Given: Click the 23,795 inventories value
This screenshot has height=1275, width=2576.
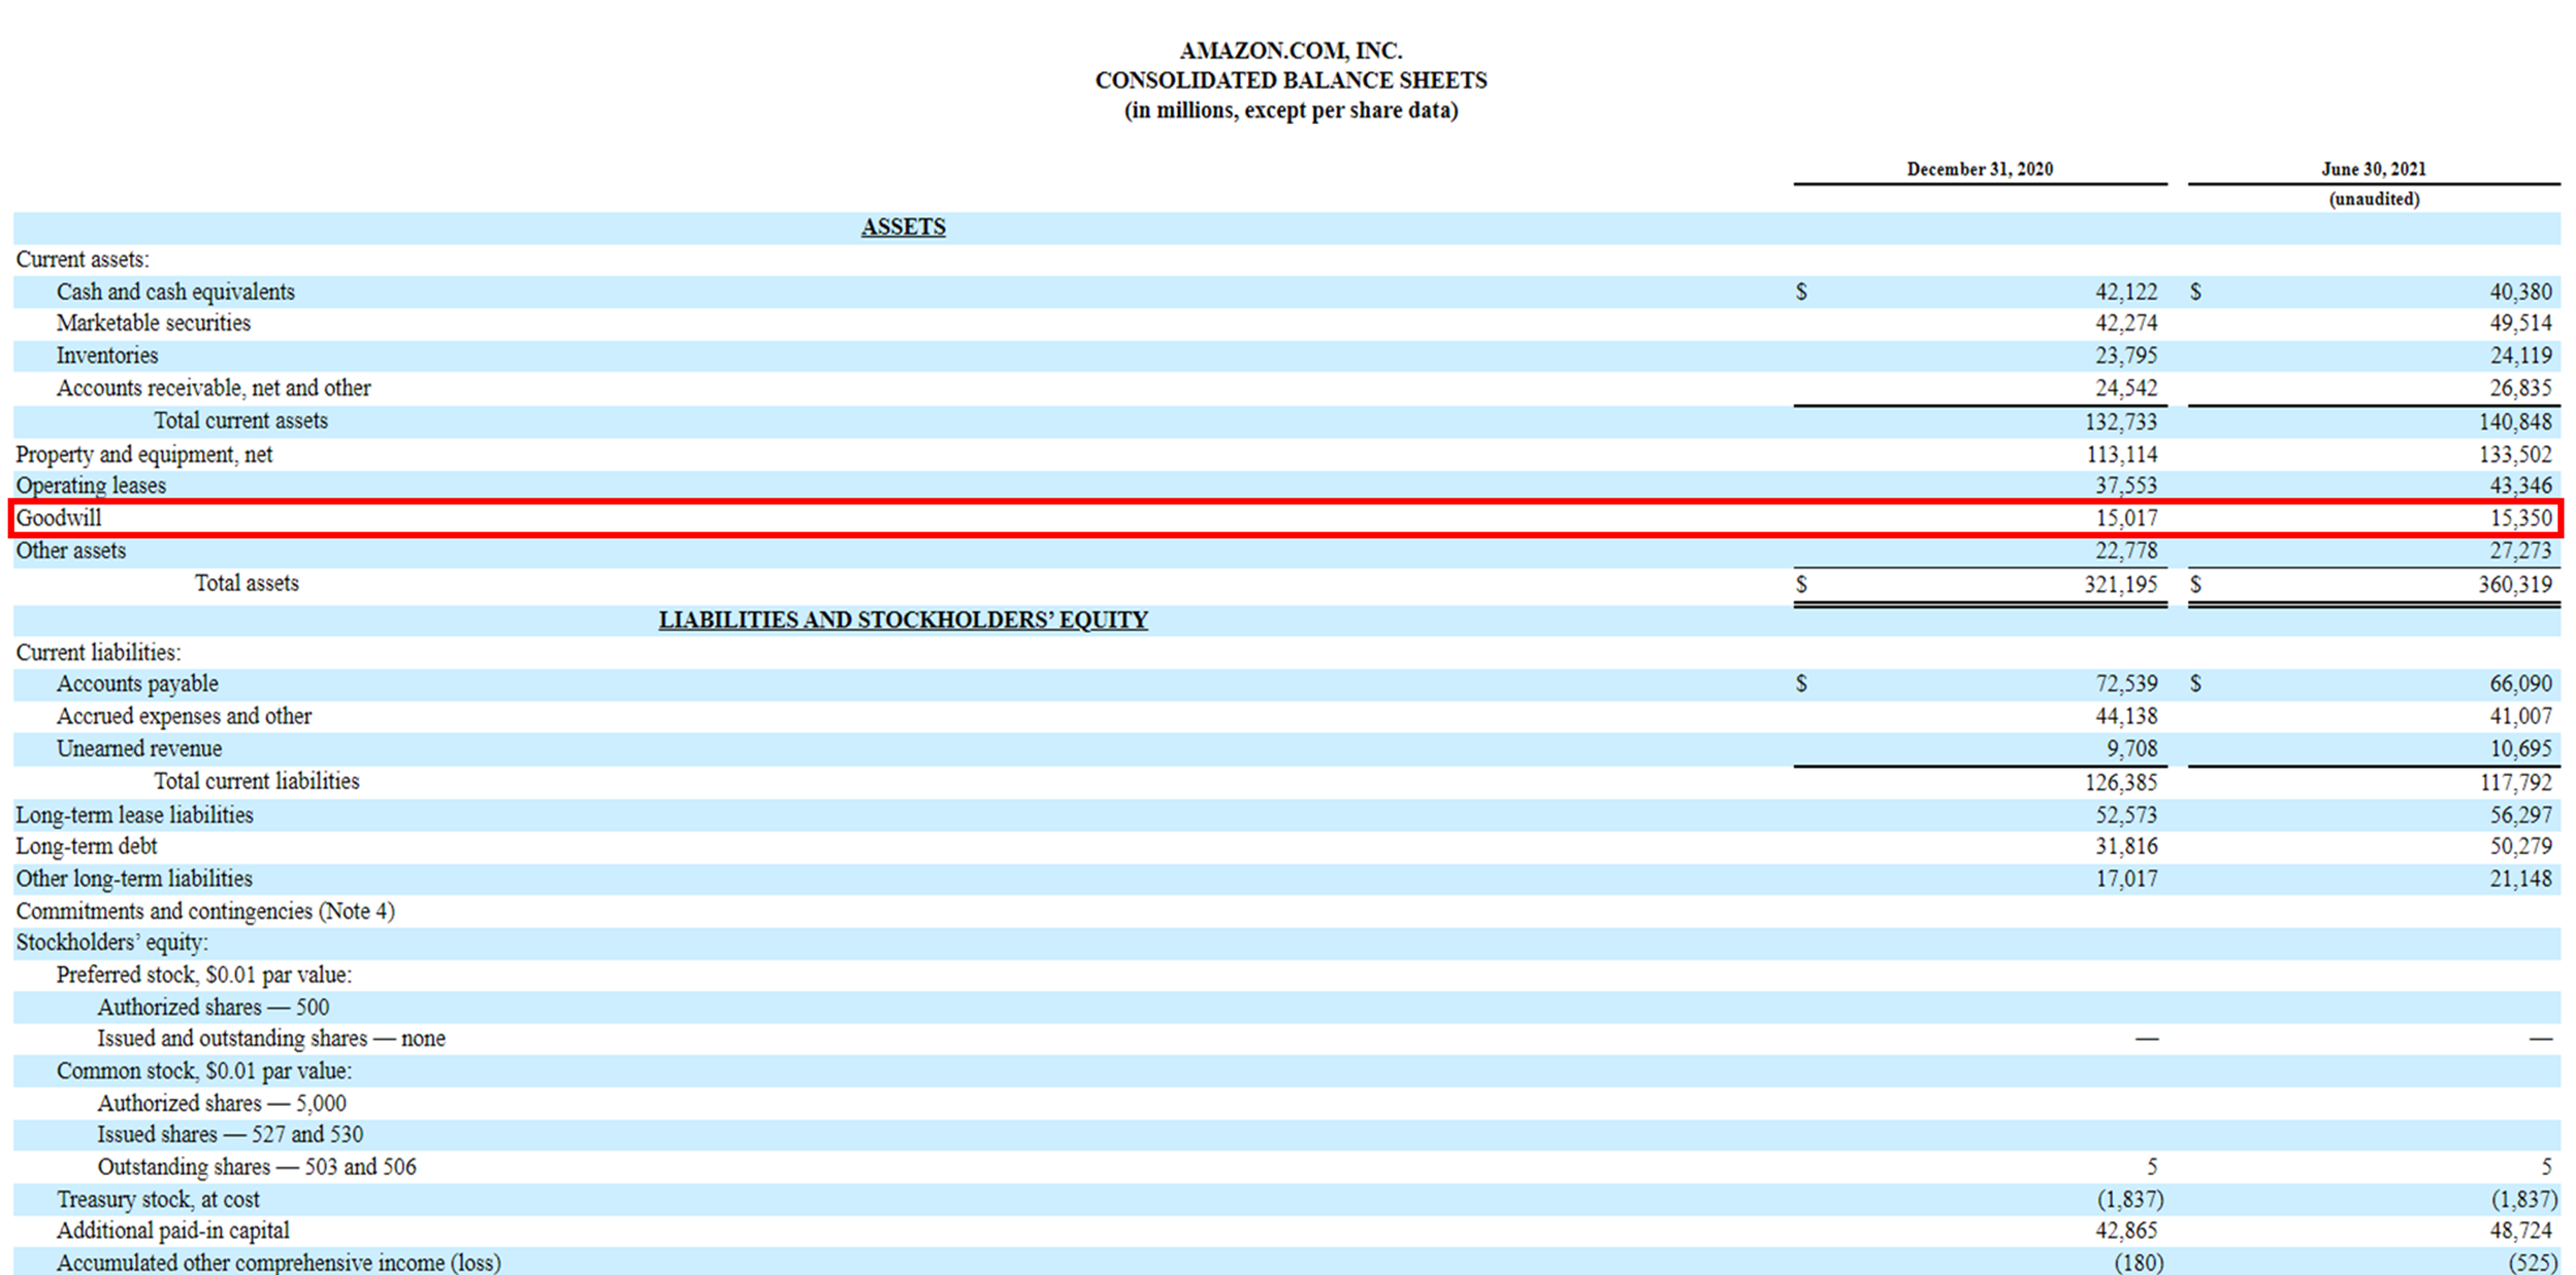Looking at the screenshot, I should coord(2126,356).
